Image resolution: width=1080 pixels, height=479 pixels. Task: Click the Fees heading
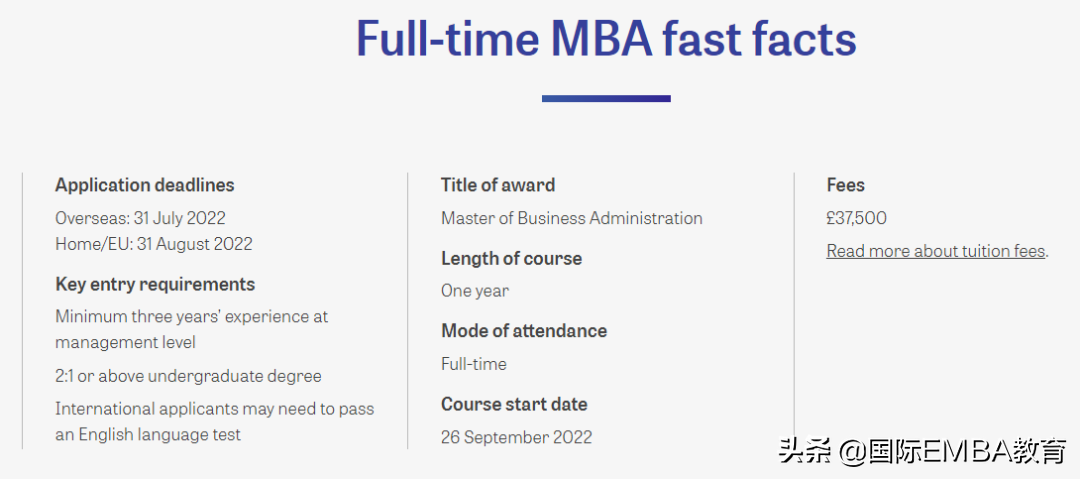pos(846,185)
